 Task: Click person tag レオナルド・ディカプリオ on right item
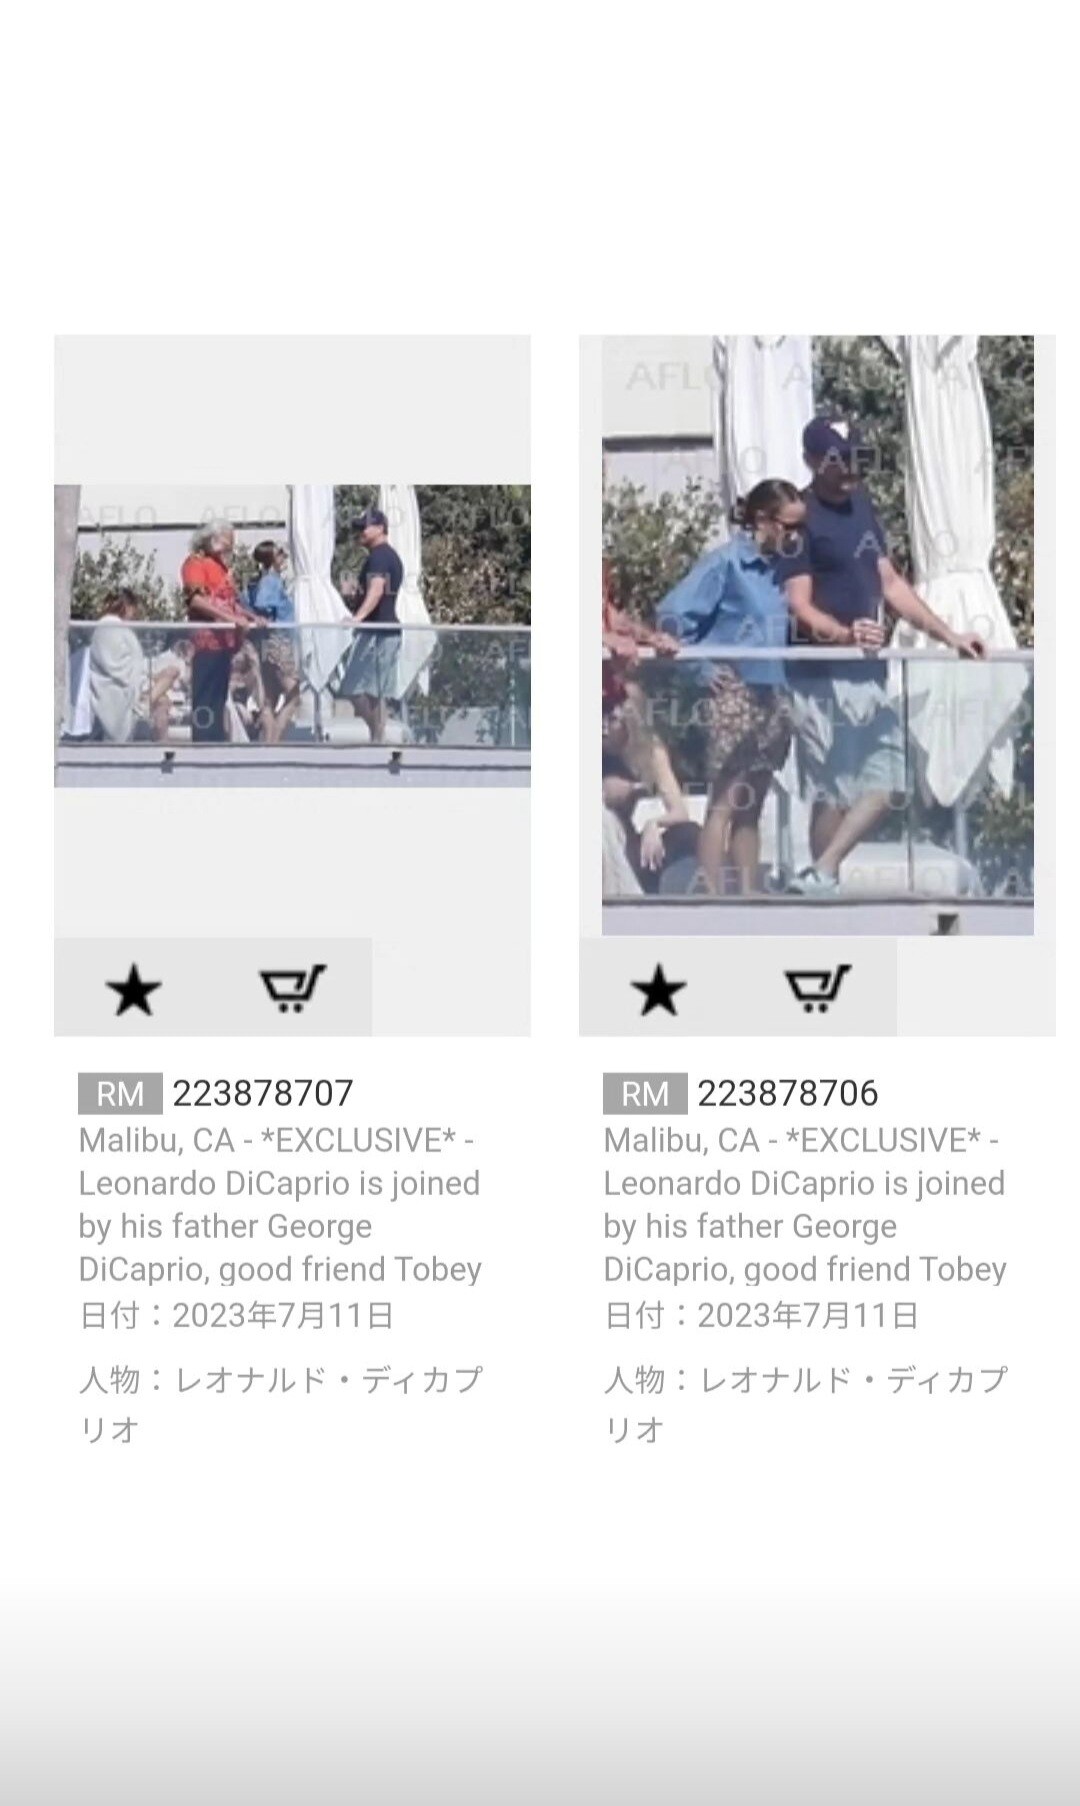click(806, 1404)
